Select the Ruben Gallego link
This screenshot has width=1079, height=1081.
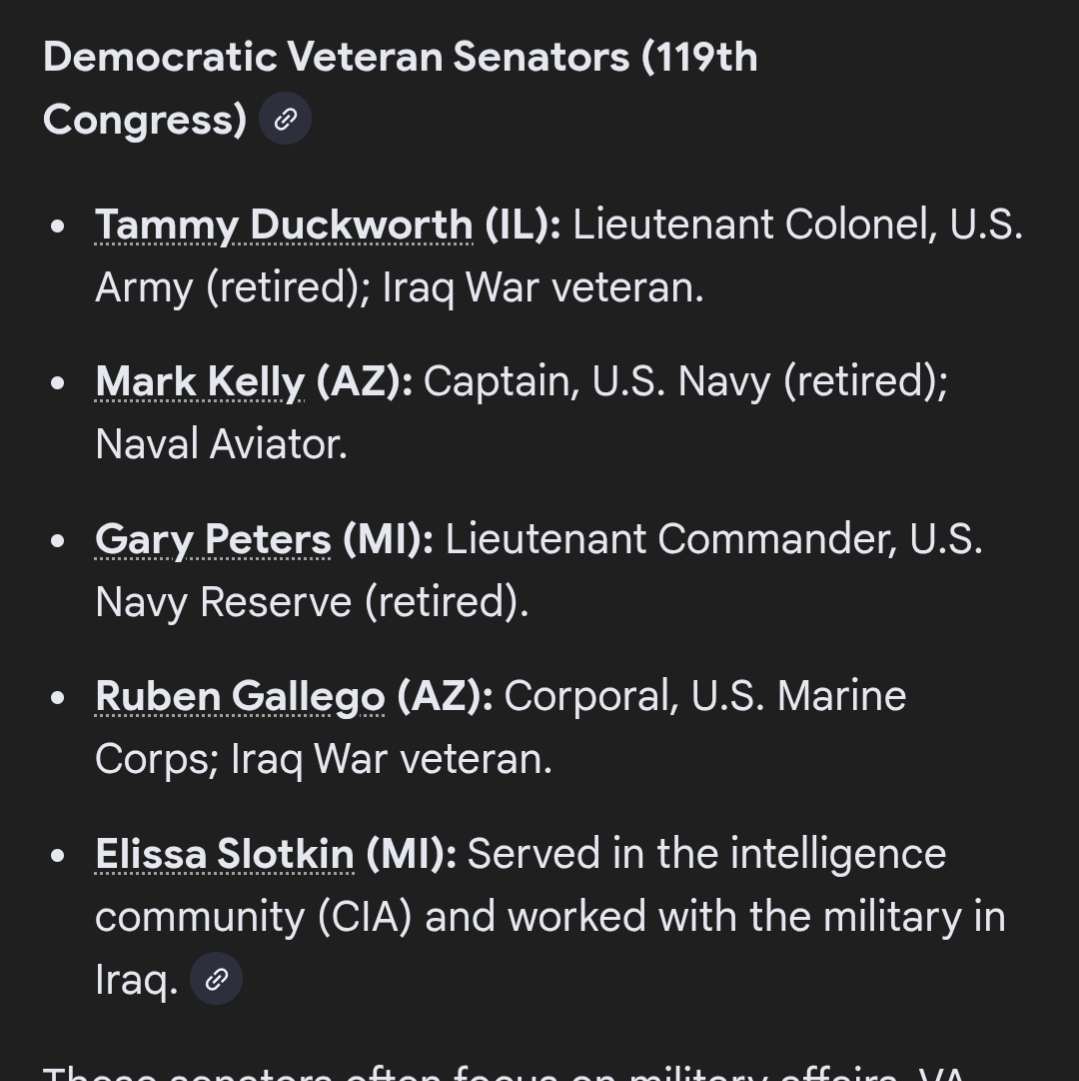(x=240, y=696)
